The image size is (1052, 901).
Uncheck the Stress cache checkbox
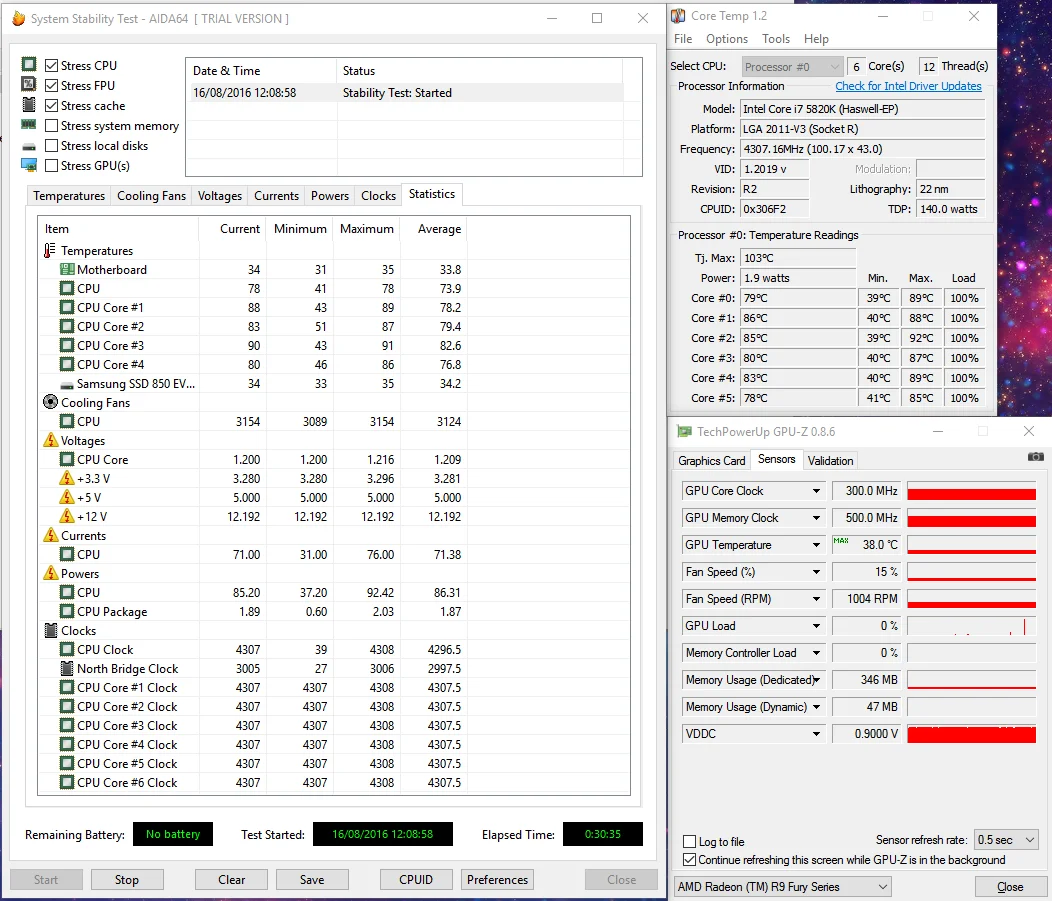(x=52, y=105)
